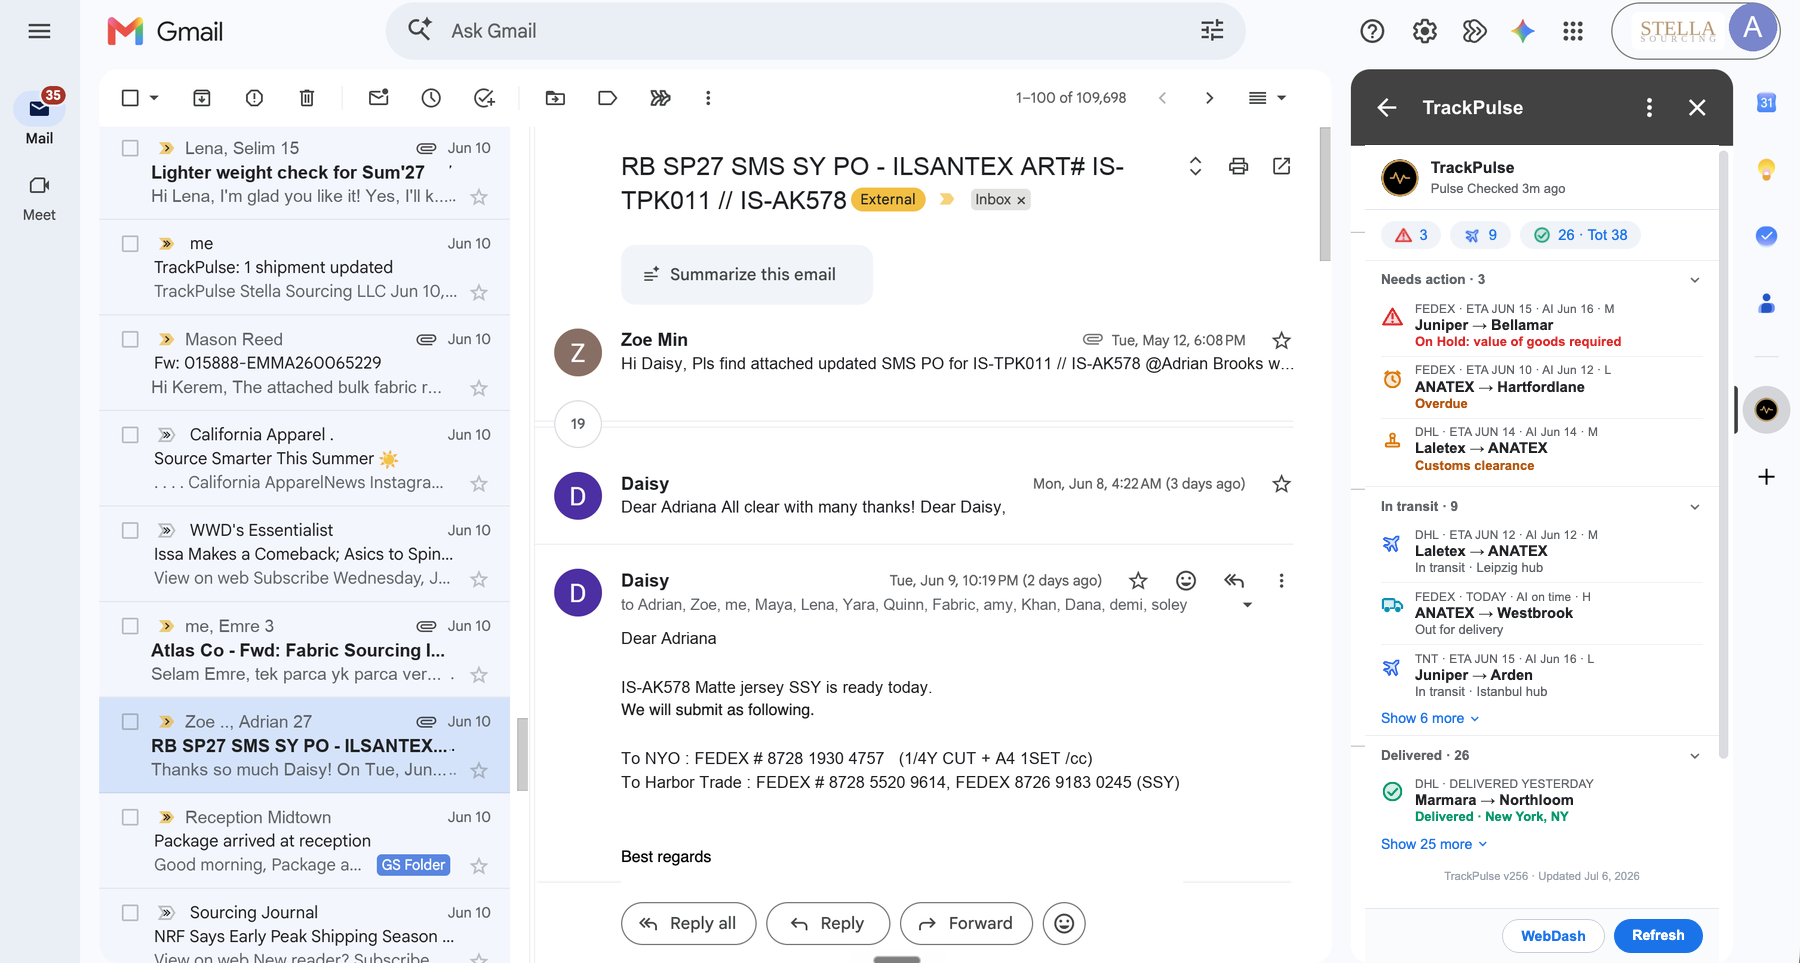The image size is (1800, 963).
Task: Open thread in new window
Action: pos(1281,166)
